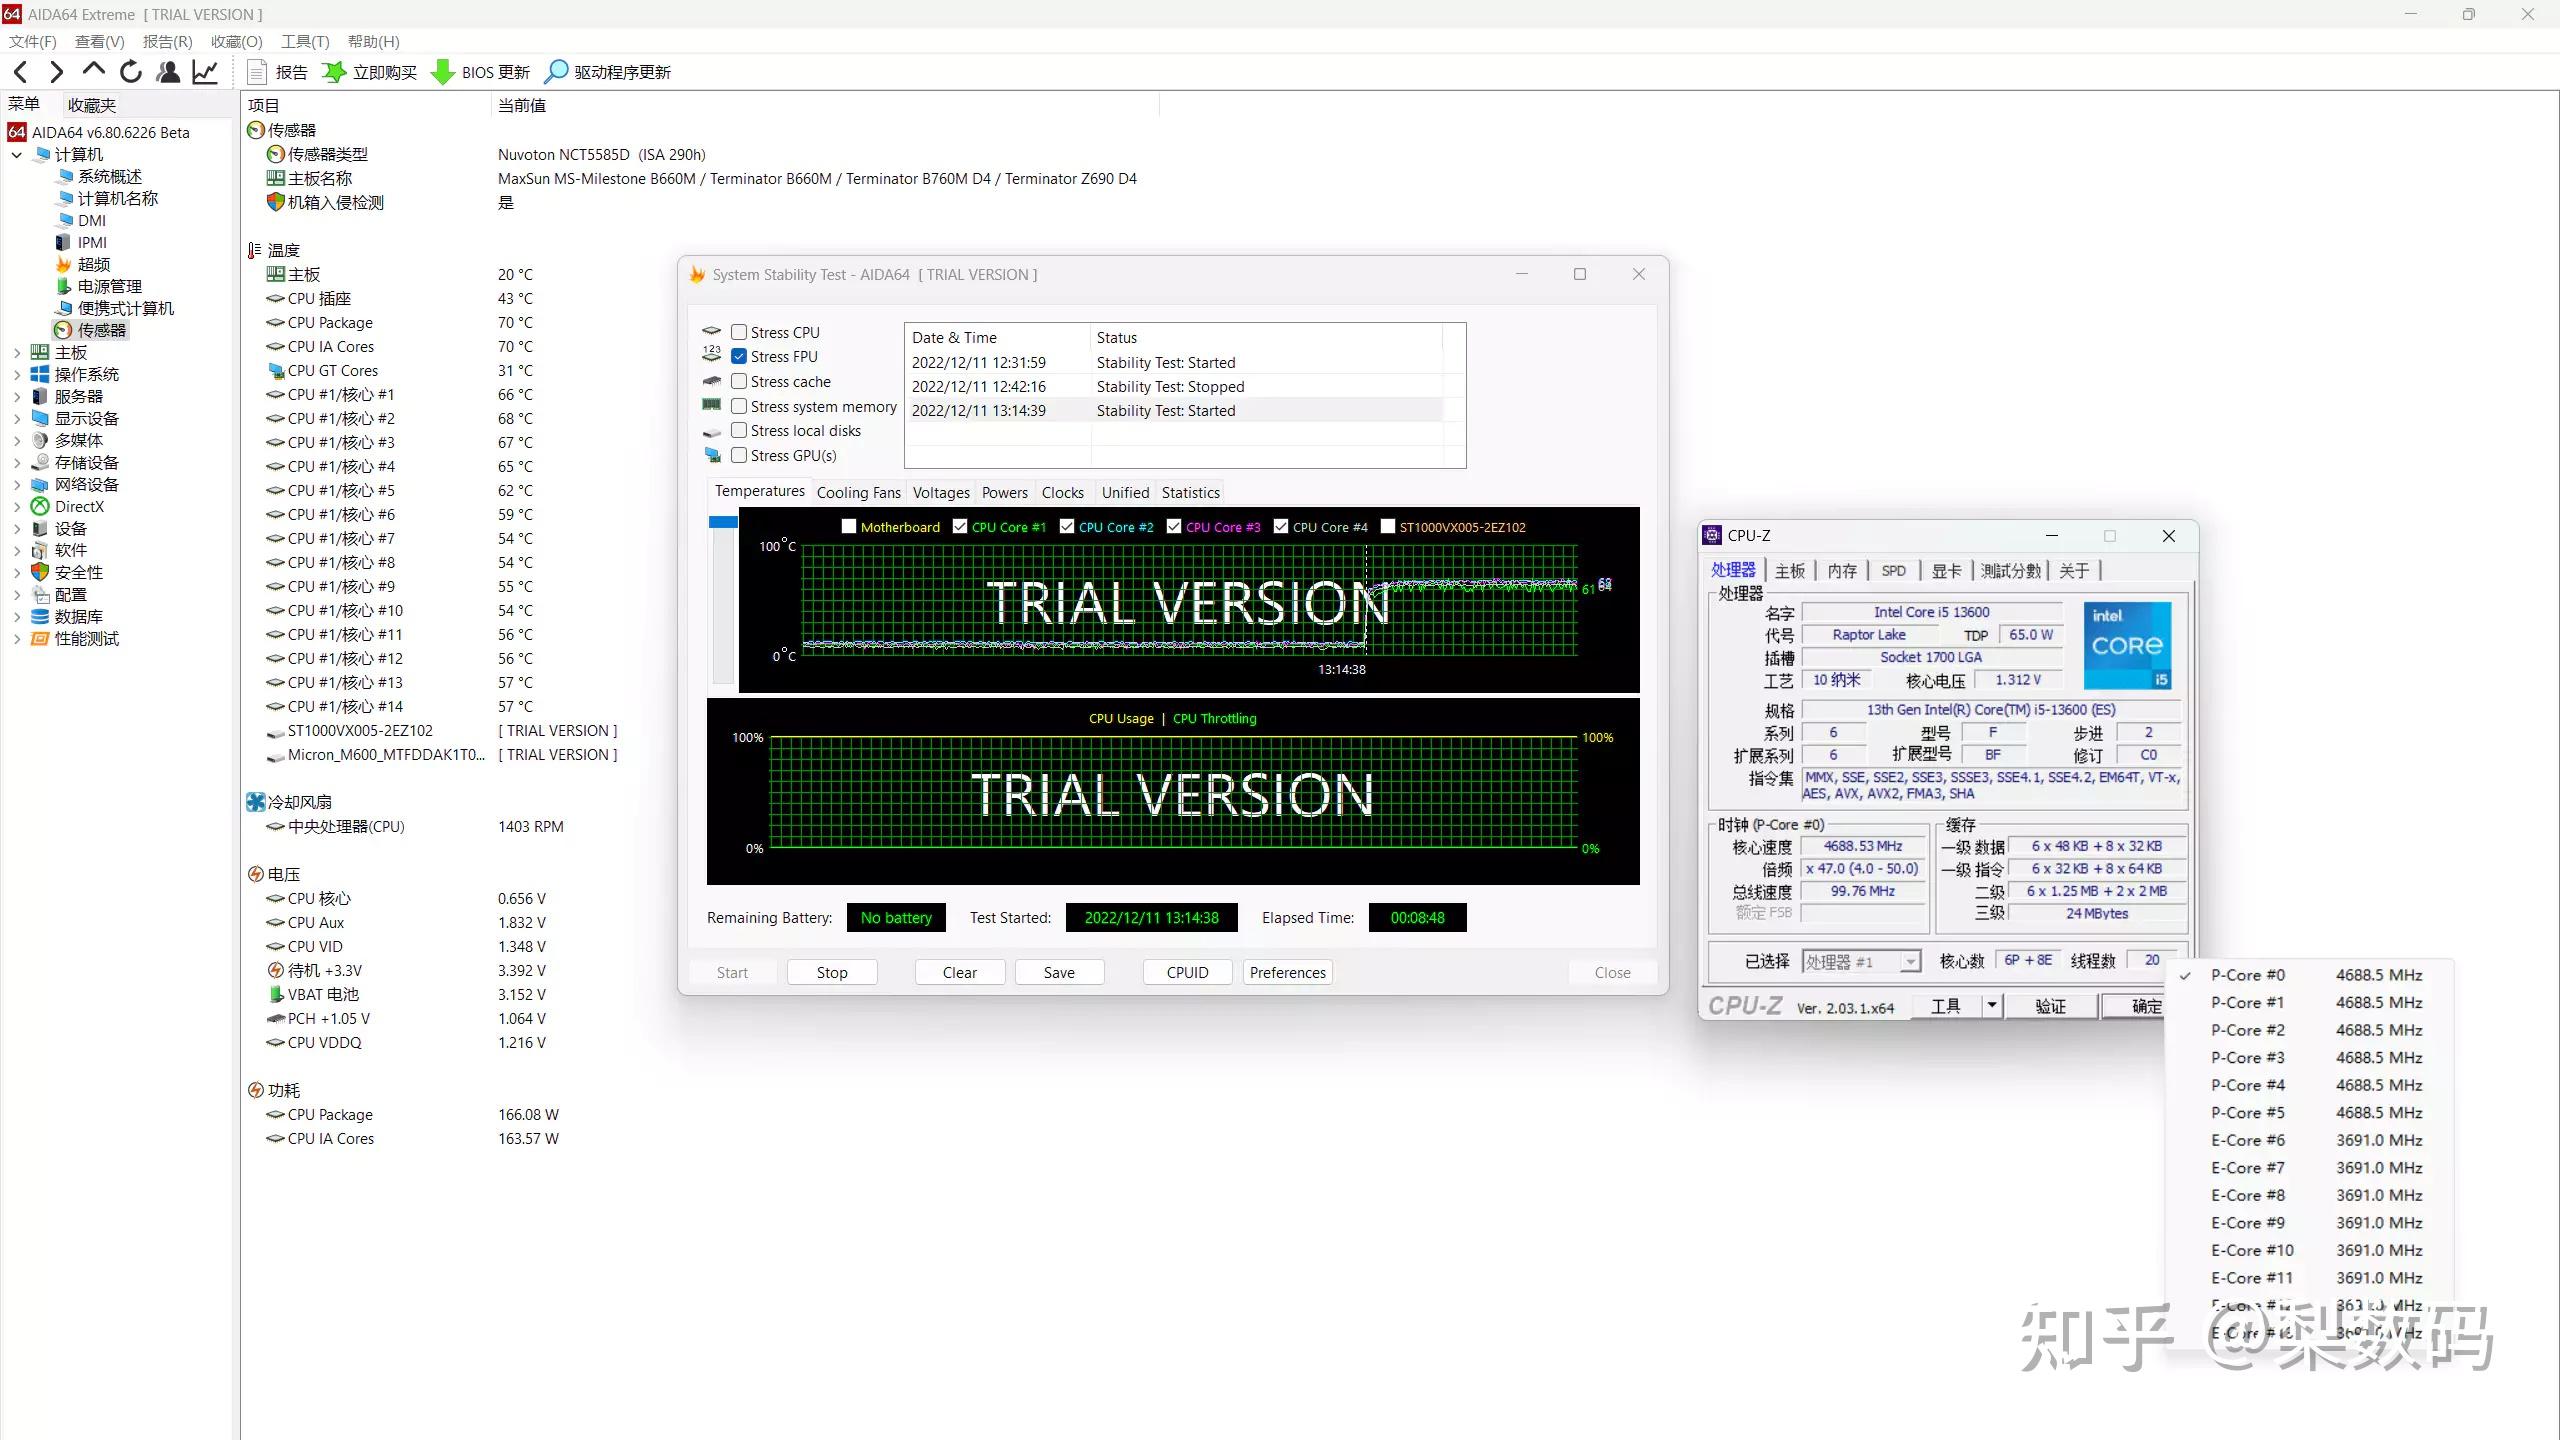This screenshot has width=2560, height=1440.
Task: Toggle the Motherboard graph checkbox
Action: click(x=849, y=527)
